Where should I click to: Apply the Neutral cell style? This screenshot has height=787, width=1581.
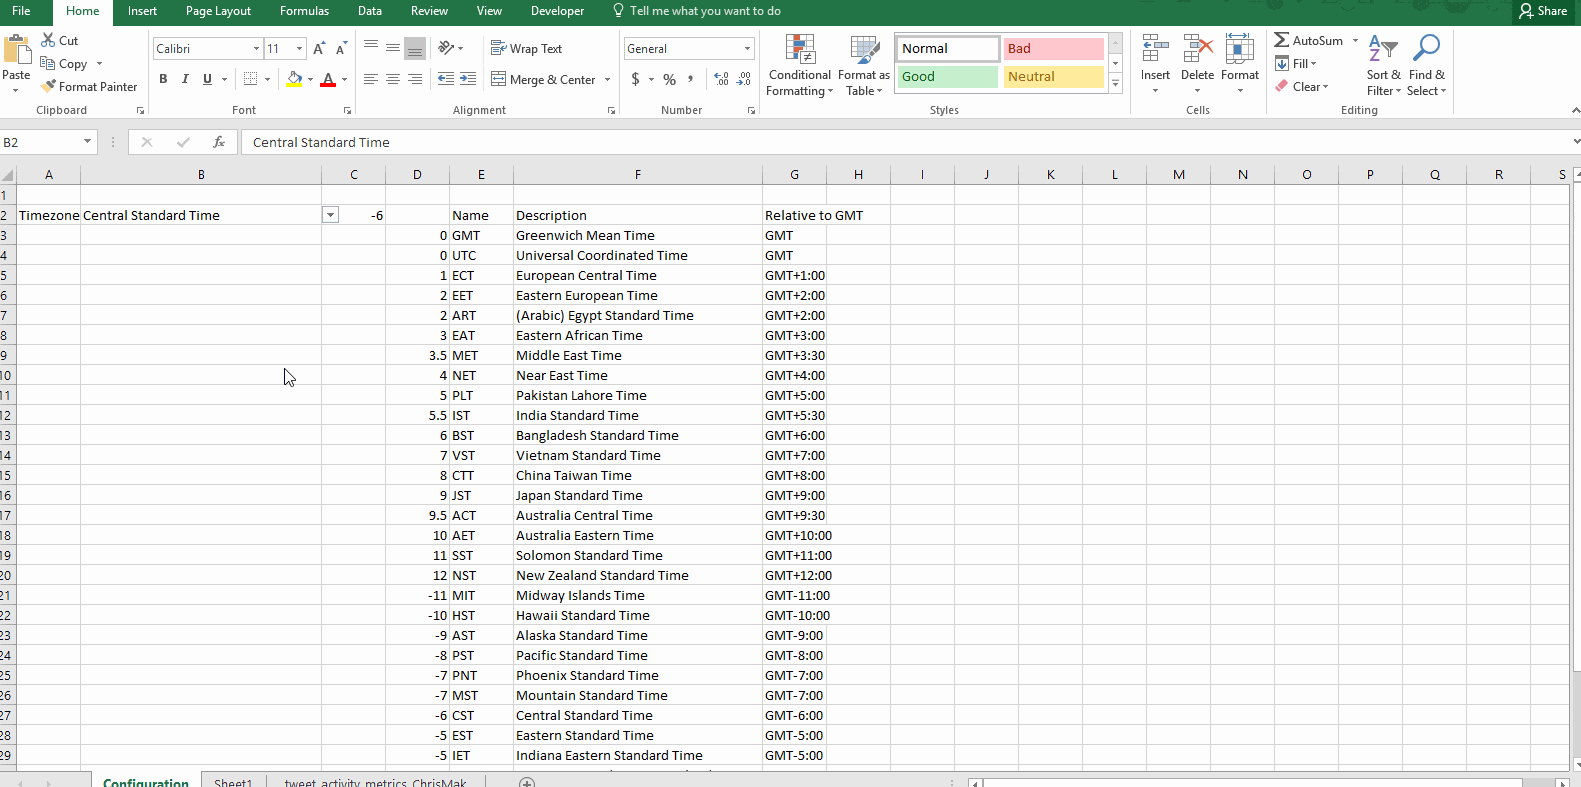(1053, 76)
